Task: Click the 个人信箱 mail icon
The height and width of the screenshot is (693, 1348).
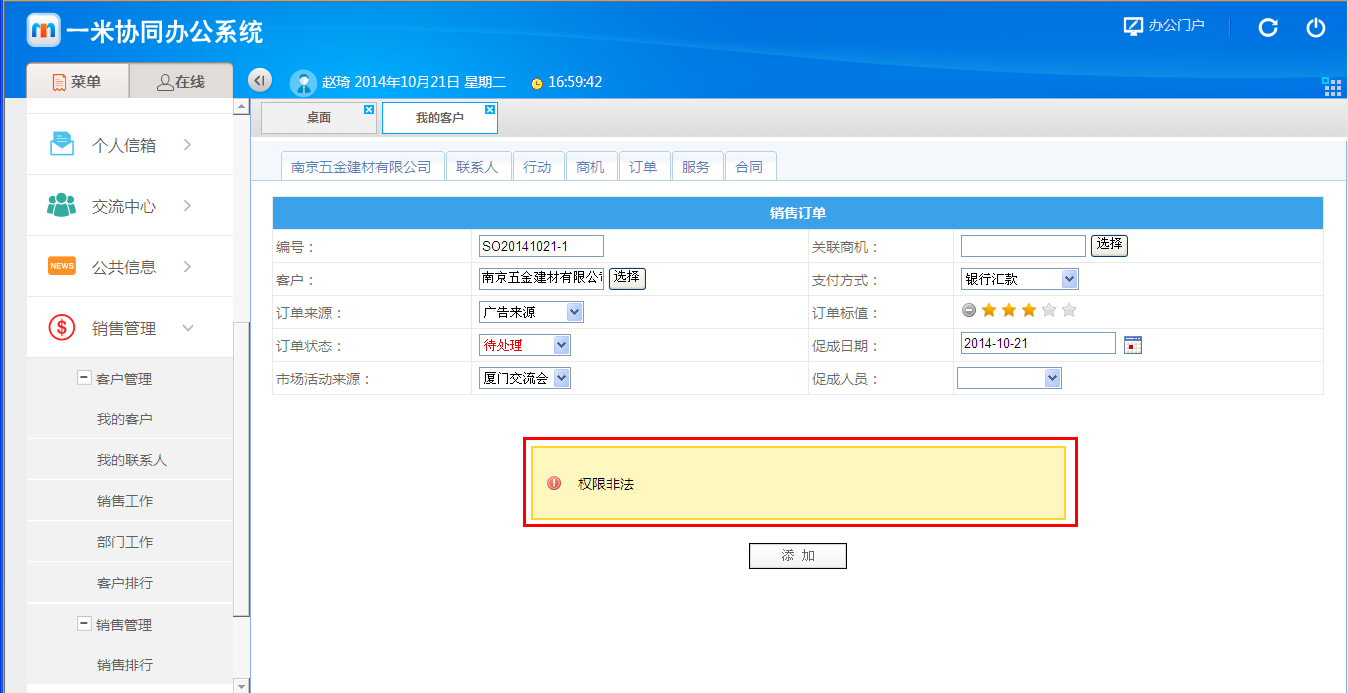Action: [62, 145]
